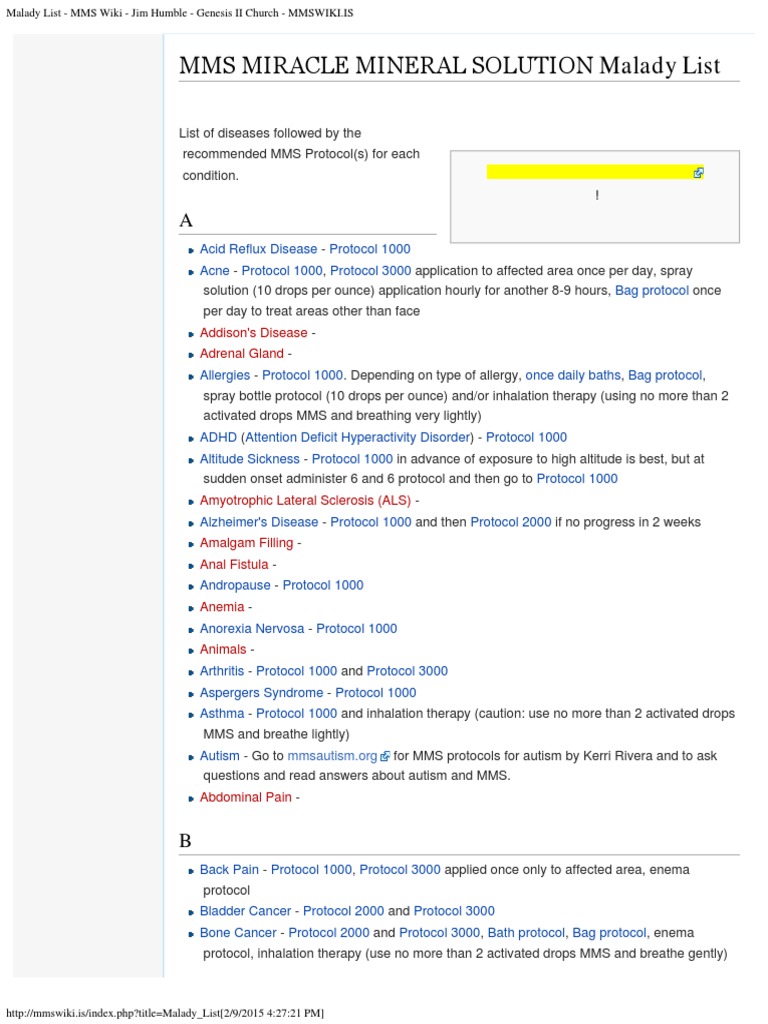Screen dimensions: 768x1024
Task: Open Amyotrophic Lateral Sclerosis (ALS) link
Action: click(x=305, y=500)
